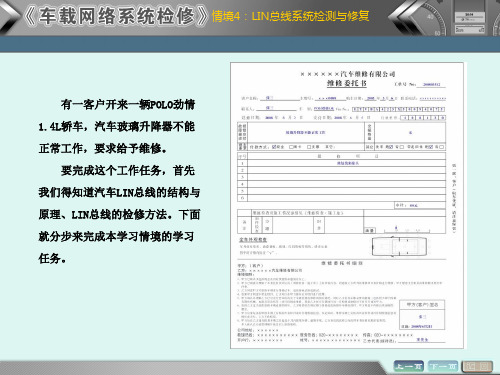This screenshot has height=375, width=500.
Task: Click the text line 原理、LIN总线的检修方法。下面
Action: point(119,214)
